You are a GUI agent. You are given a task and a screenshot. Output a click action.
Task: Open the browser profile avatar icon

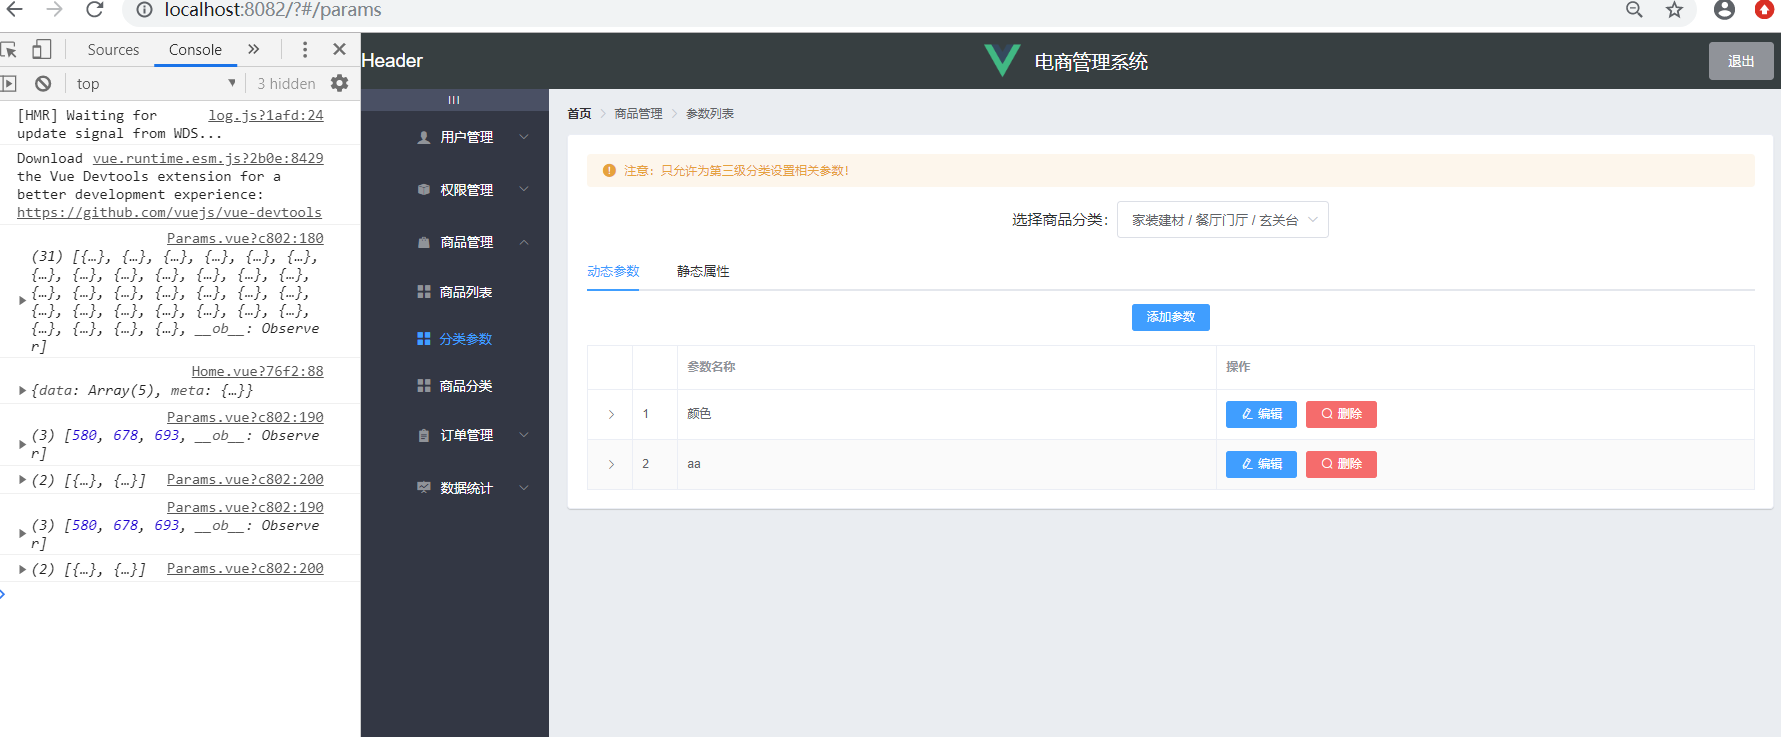pyautogui.click(x=1724, y=10)
